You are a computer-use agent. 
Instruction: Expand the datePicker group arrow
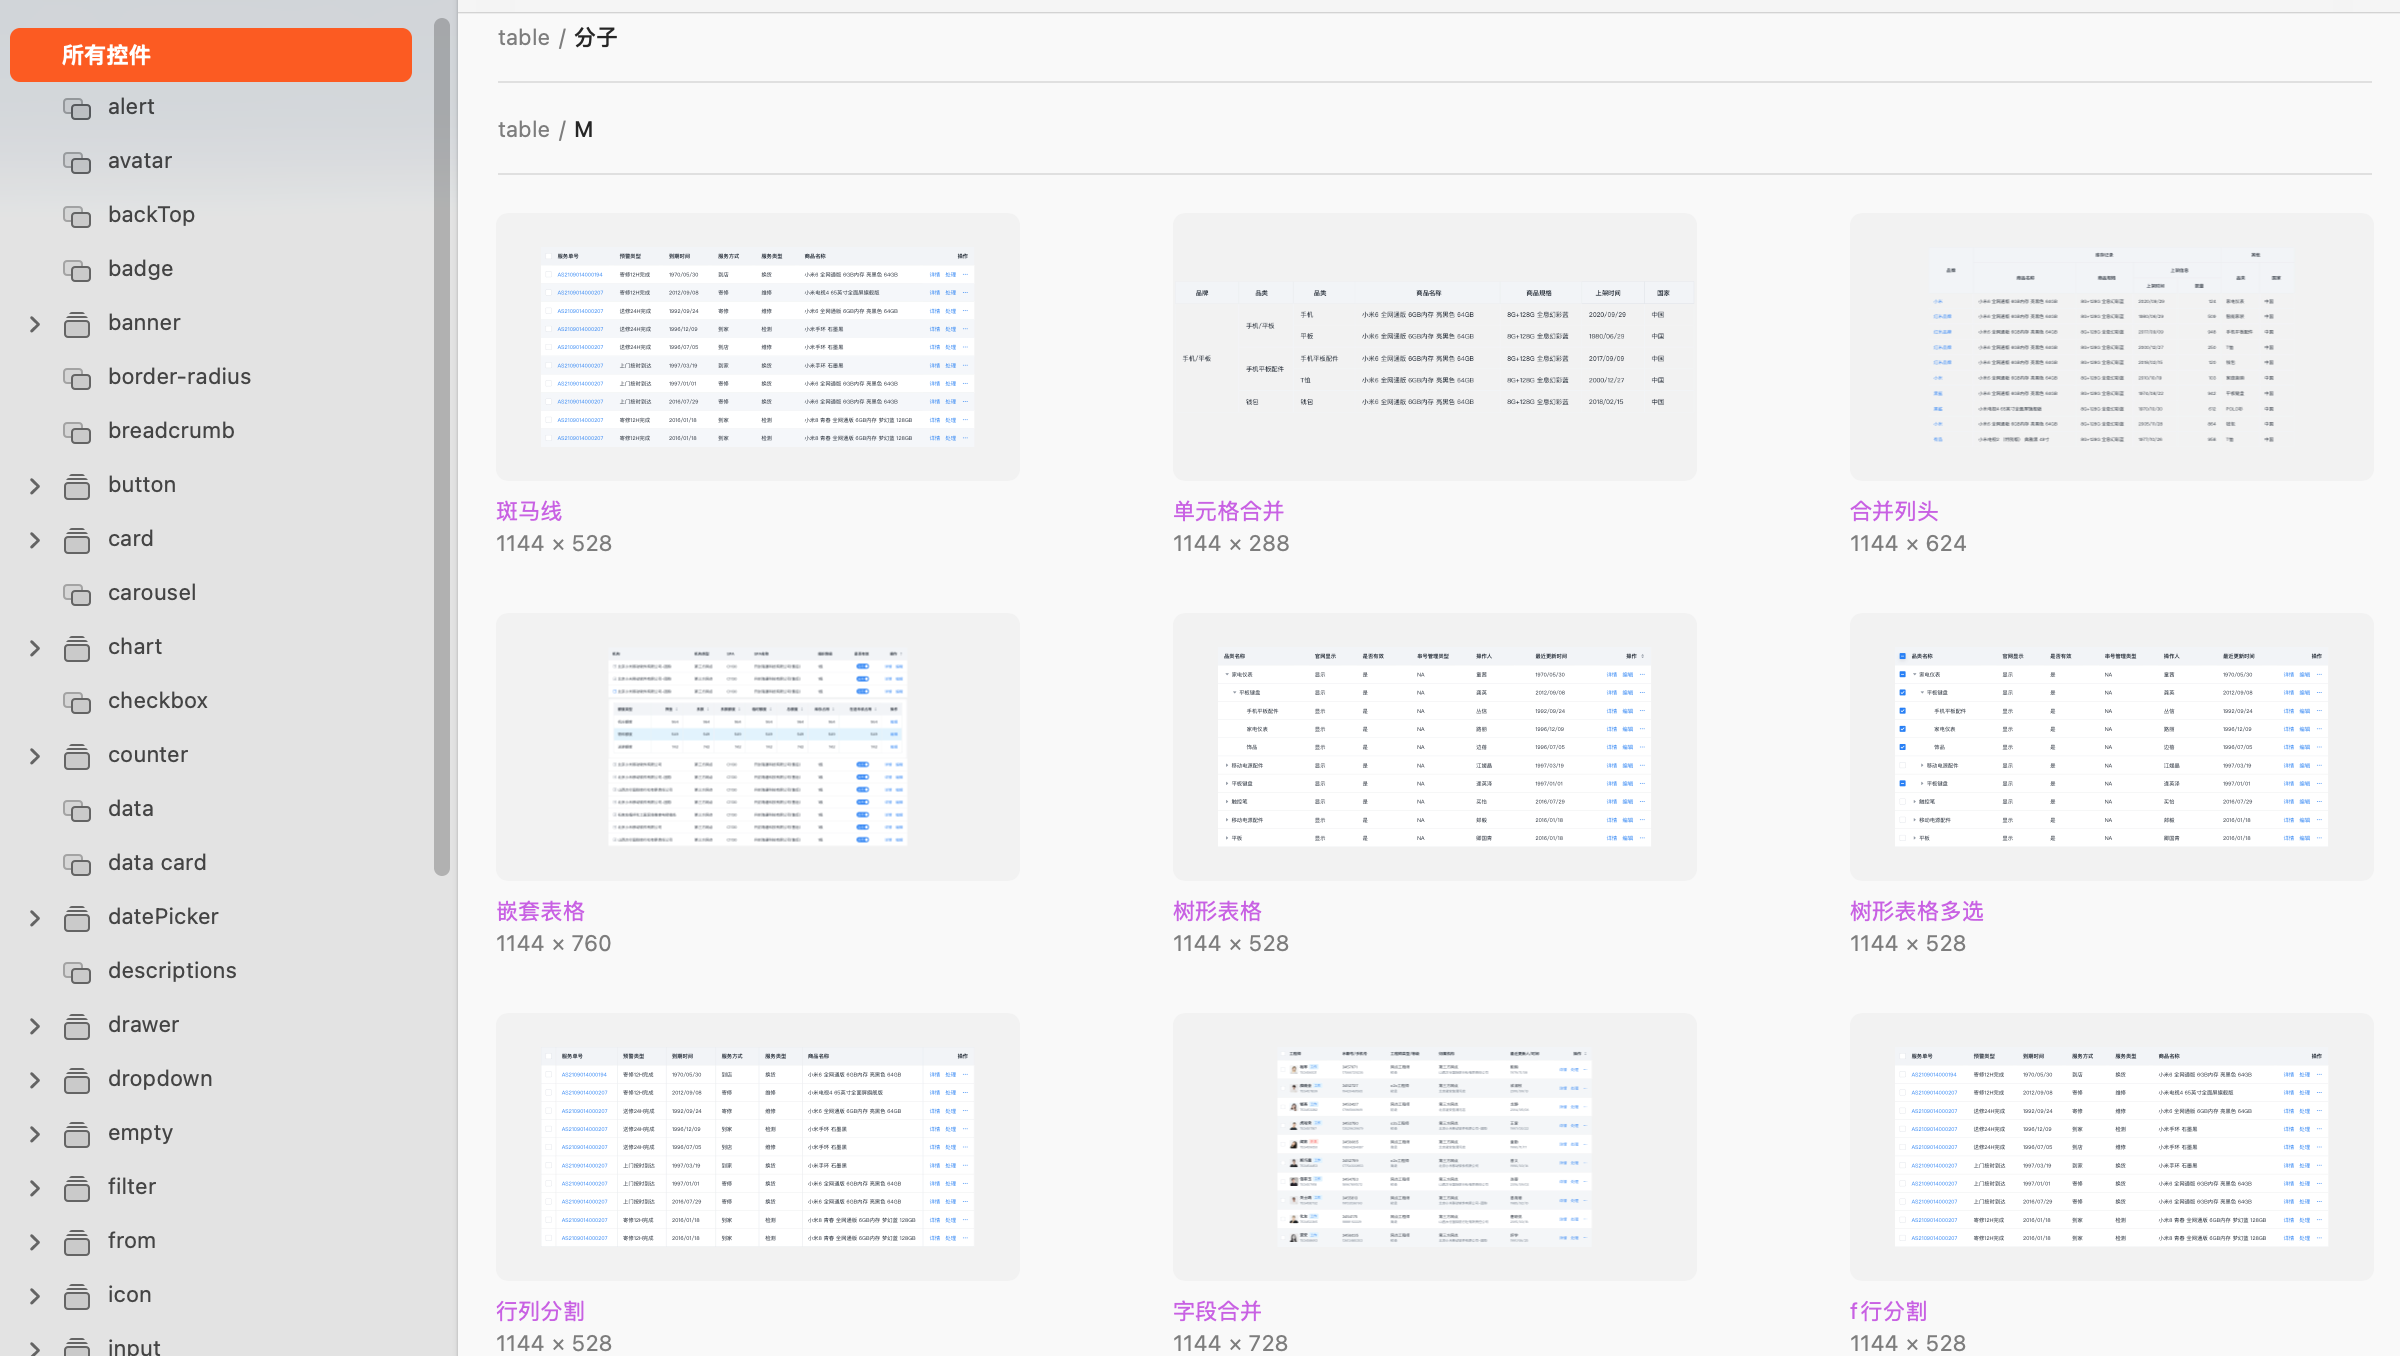pos(35,918)
